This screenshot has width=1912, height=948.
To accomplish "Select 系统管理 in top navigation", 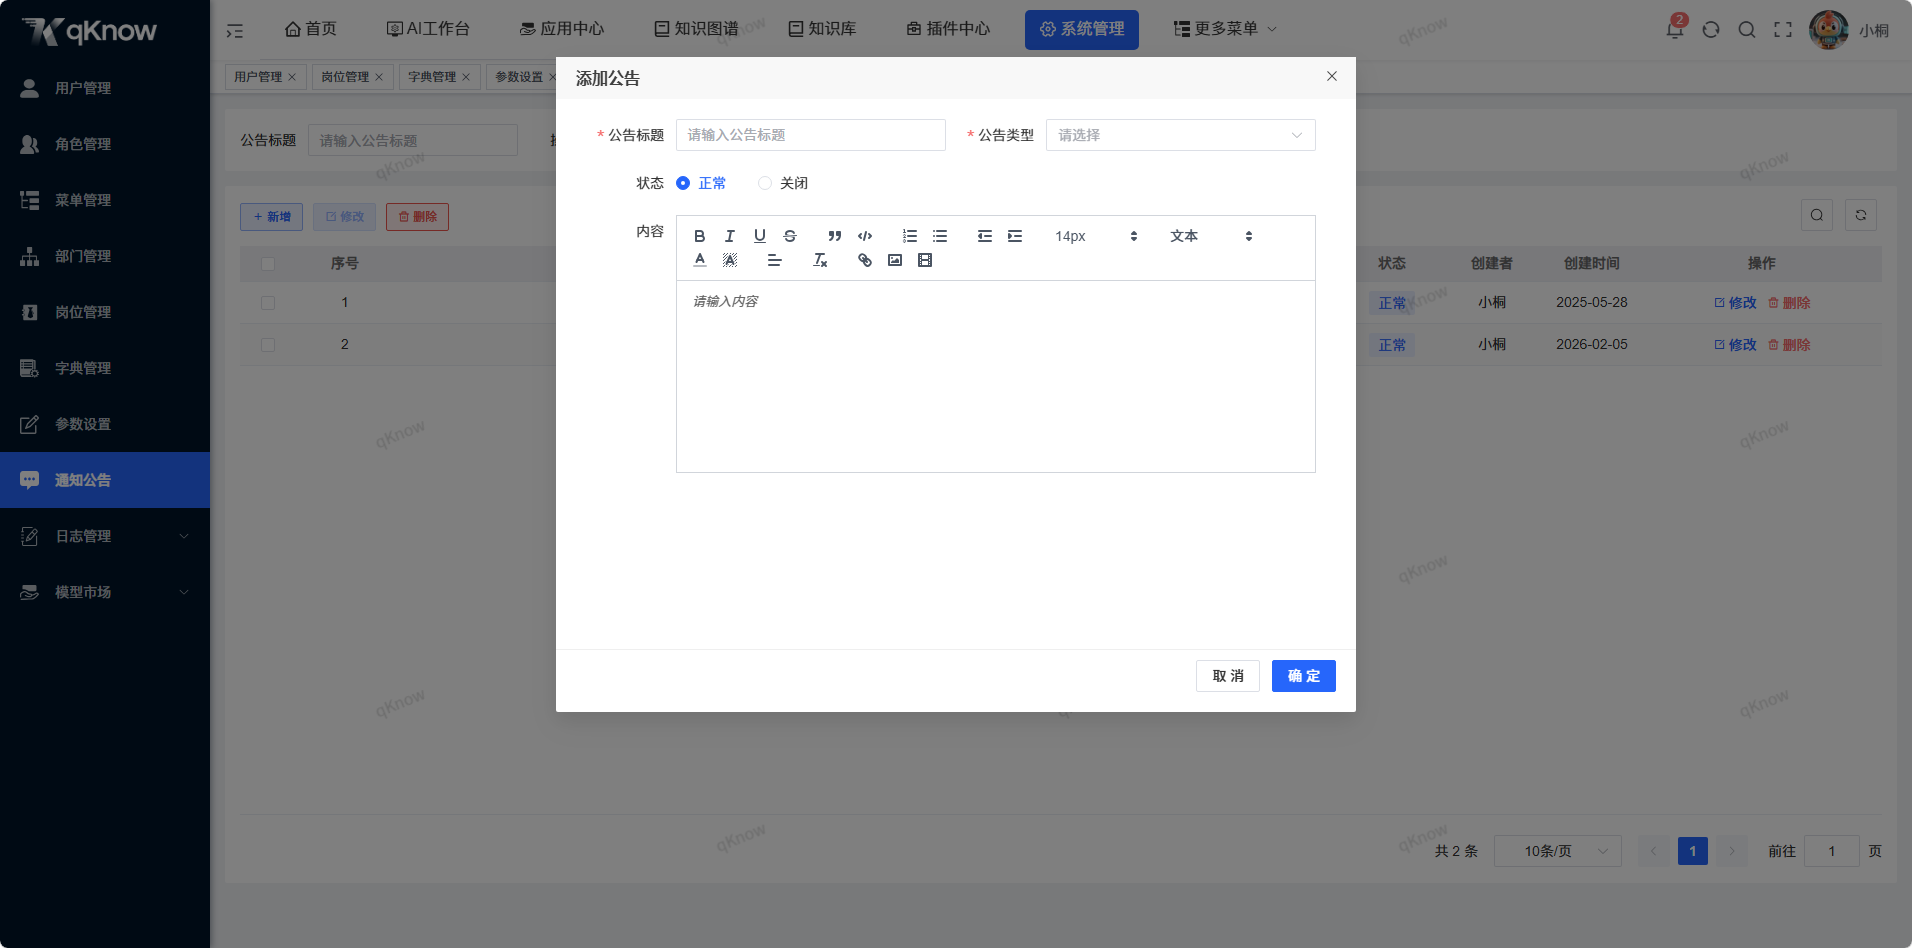I will tap(1082, 29).
